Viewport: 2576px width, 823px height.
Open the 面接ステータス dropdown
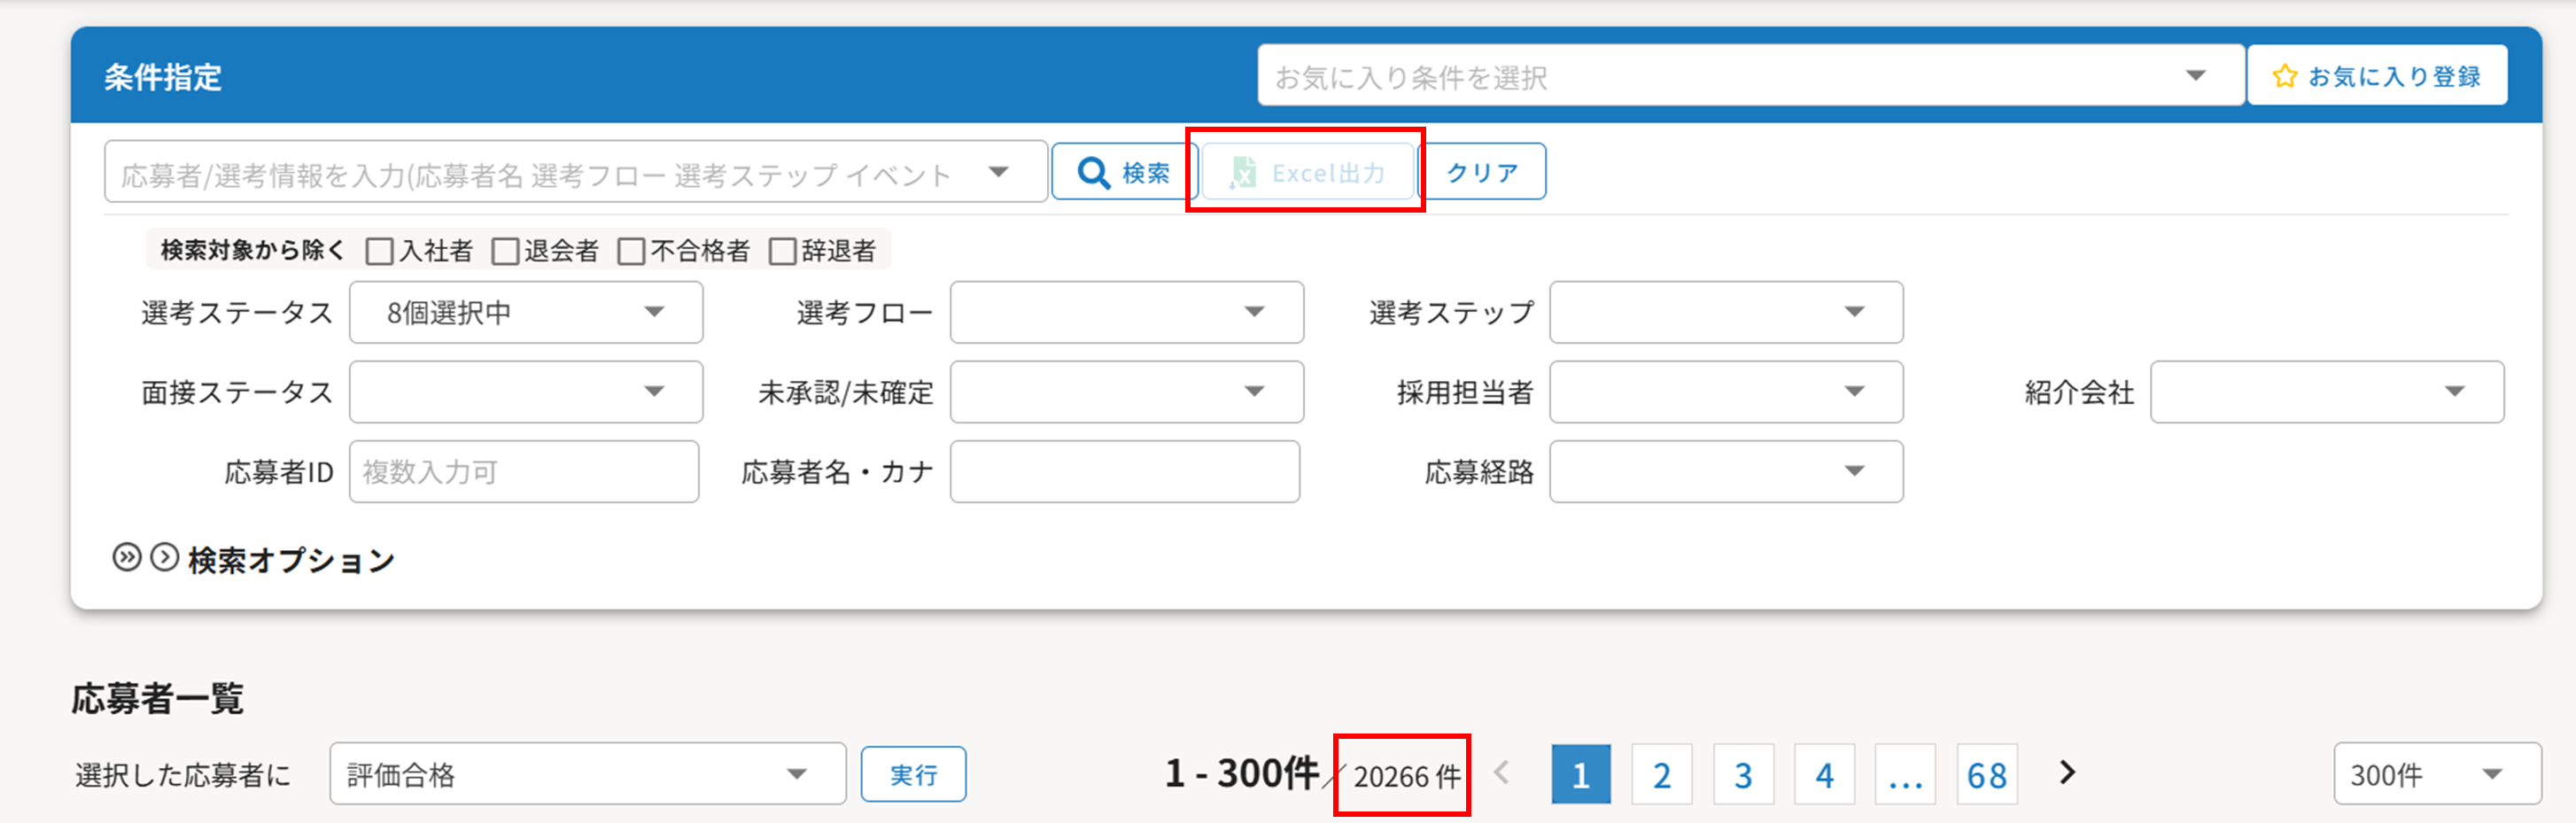(526, 392)
